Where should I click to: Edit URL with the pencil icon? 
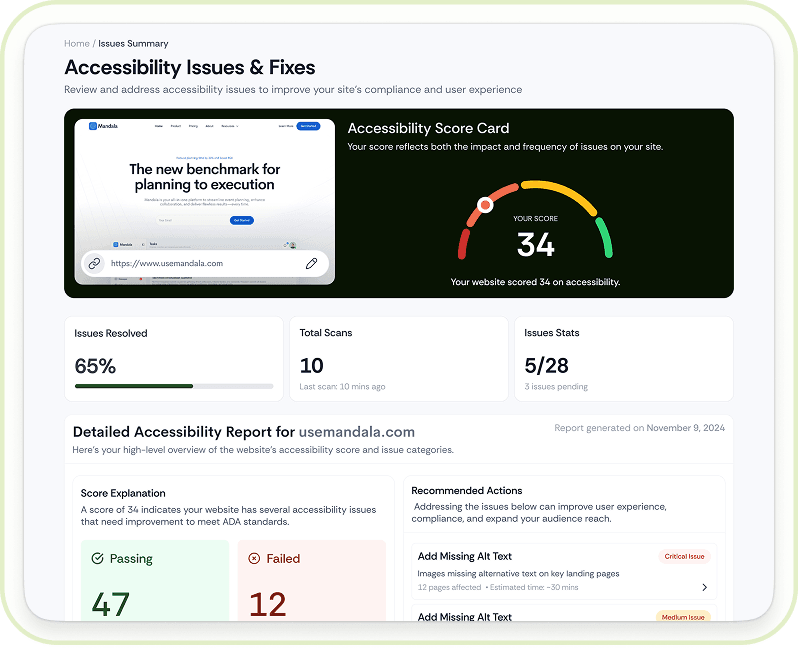click(x=311, y=263)
